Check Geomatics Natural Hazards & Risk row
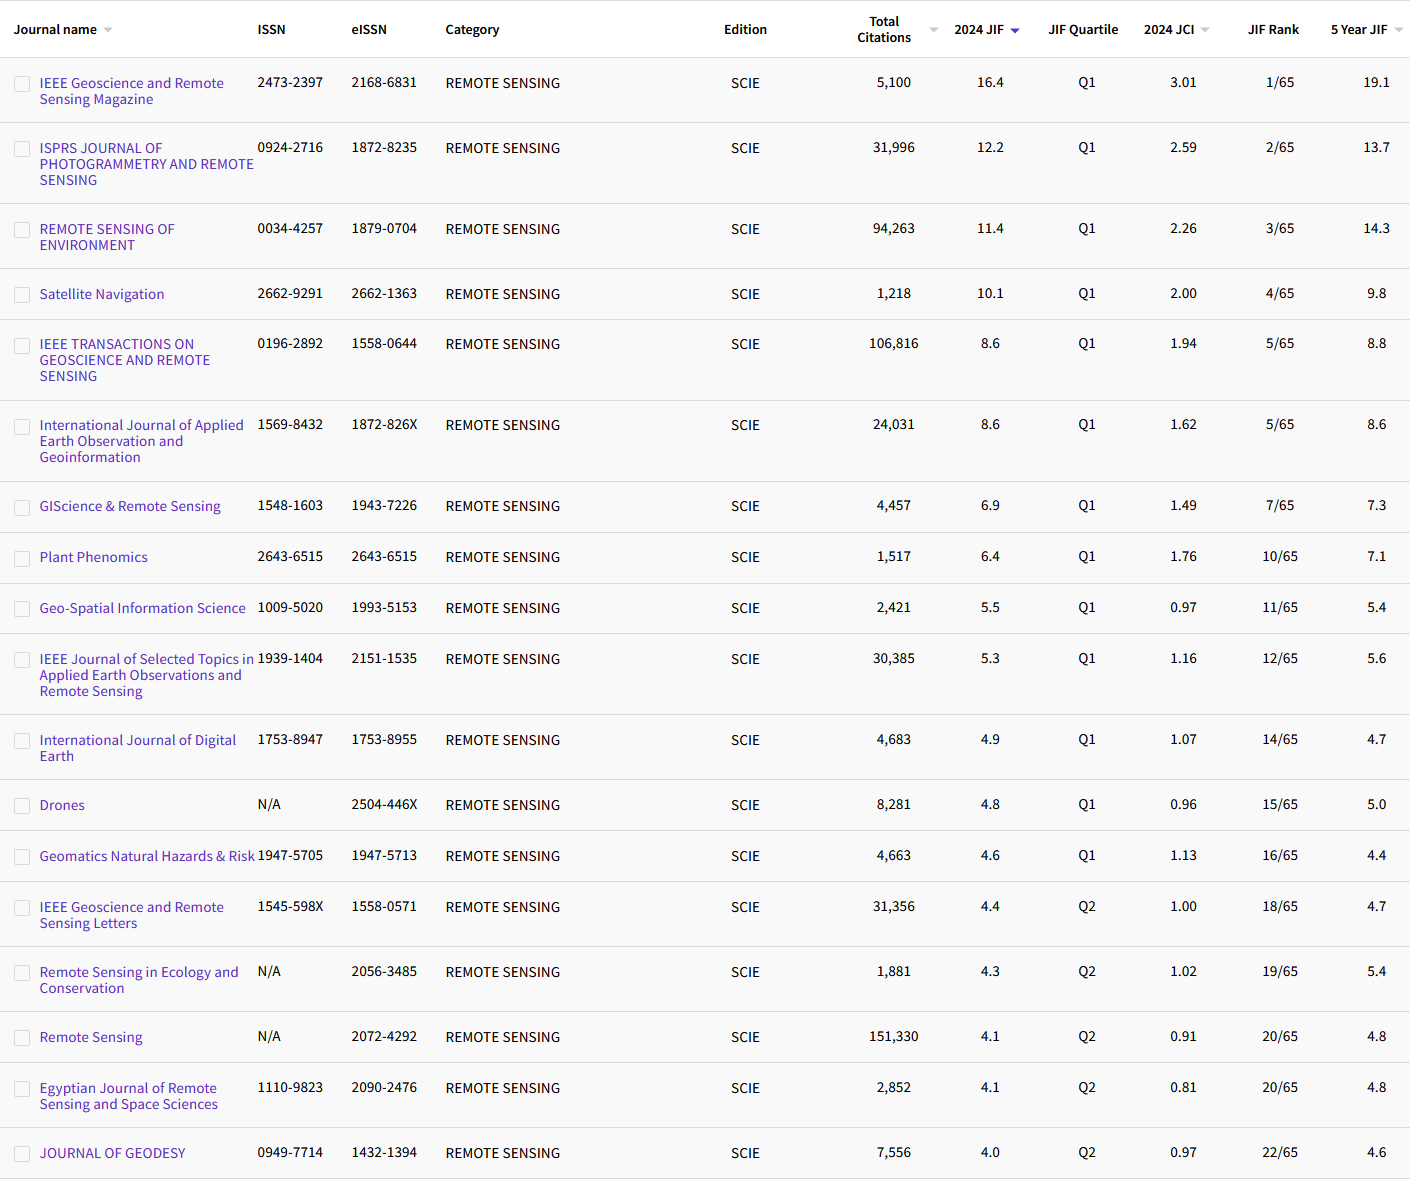1410x1179 pixels. click(22, 857)
